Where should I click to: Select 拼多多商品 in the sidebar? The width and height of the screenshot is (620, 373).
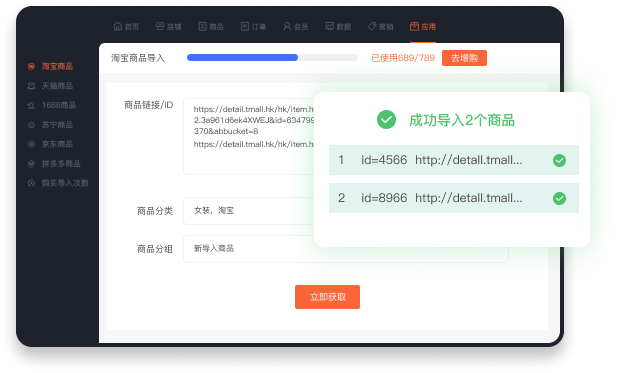(x=61, y=164)
